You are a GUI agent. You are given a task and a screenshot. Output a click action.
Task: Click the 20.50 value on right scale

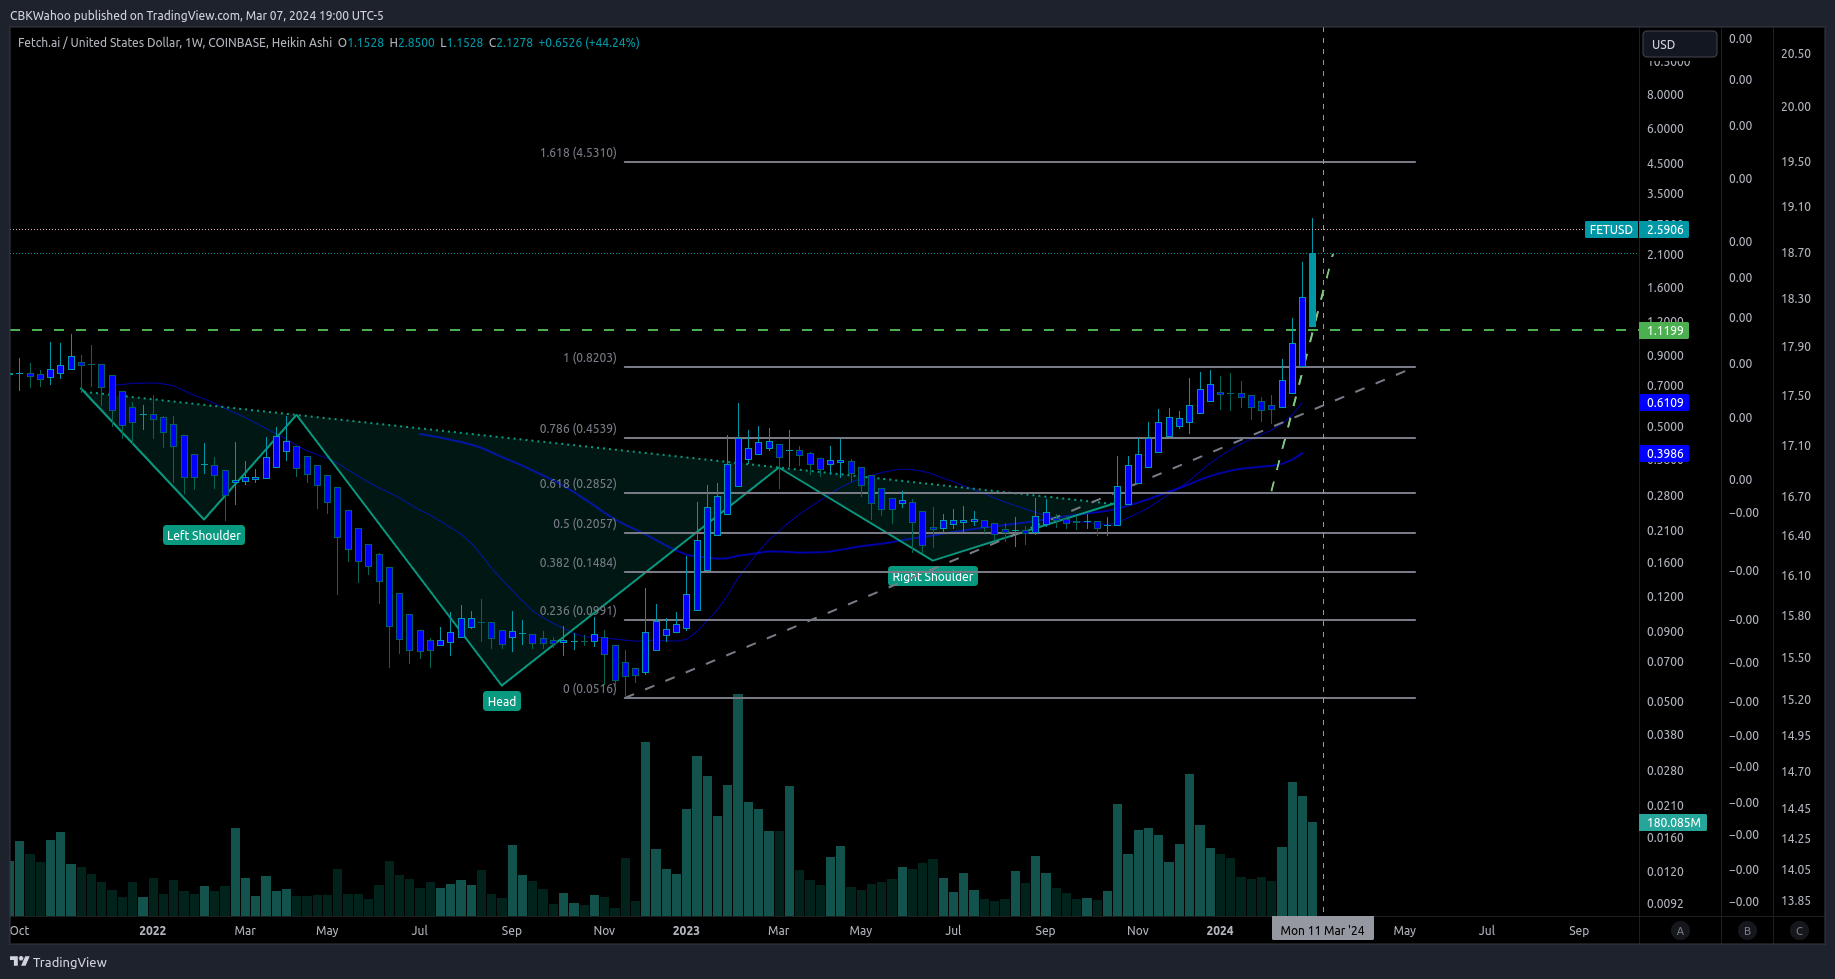coord(1796,54)
